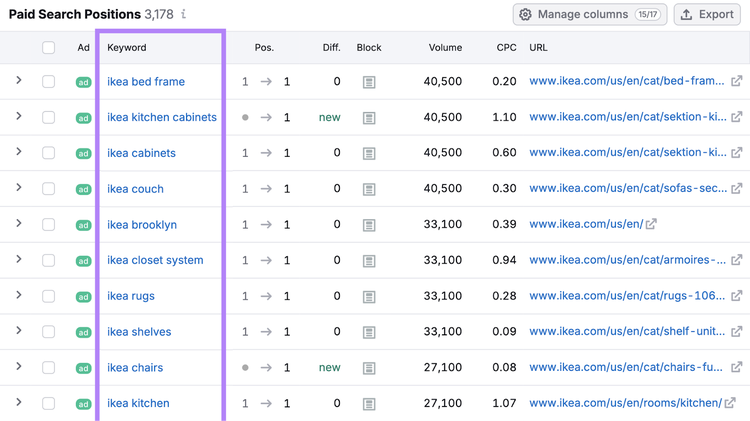
Task: Open external link icon for chairs URL
Action: pyautogui.click(x=737, y=367)
